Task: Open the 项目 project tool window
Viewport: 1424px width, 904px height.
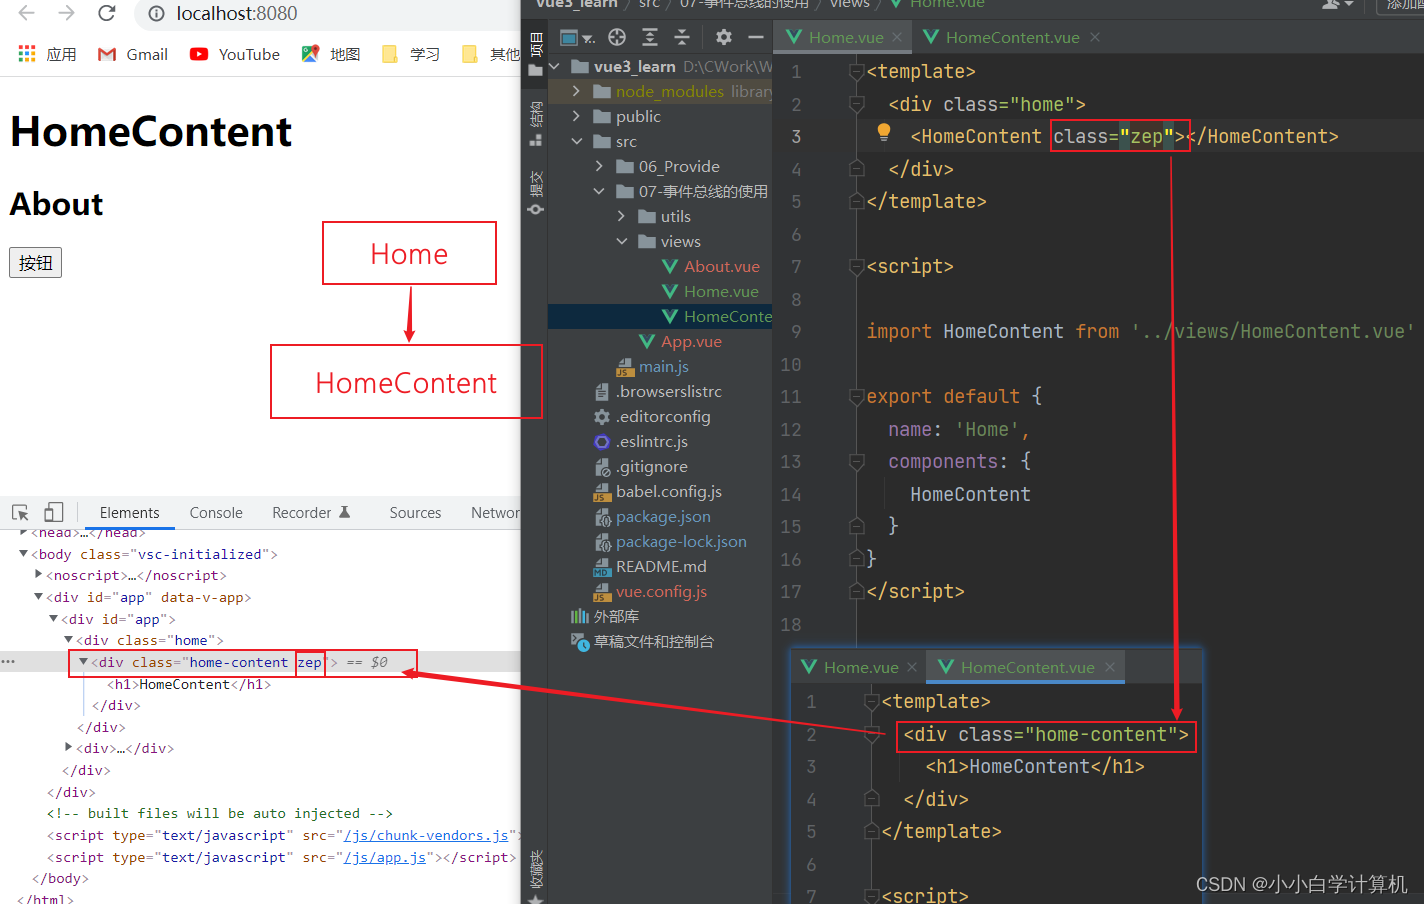Action: coord(536,53)
